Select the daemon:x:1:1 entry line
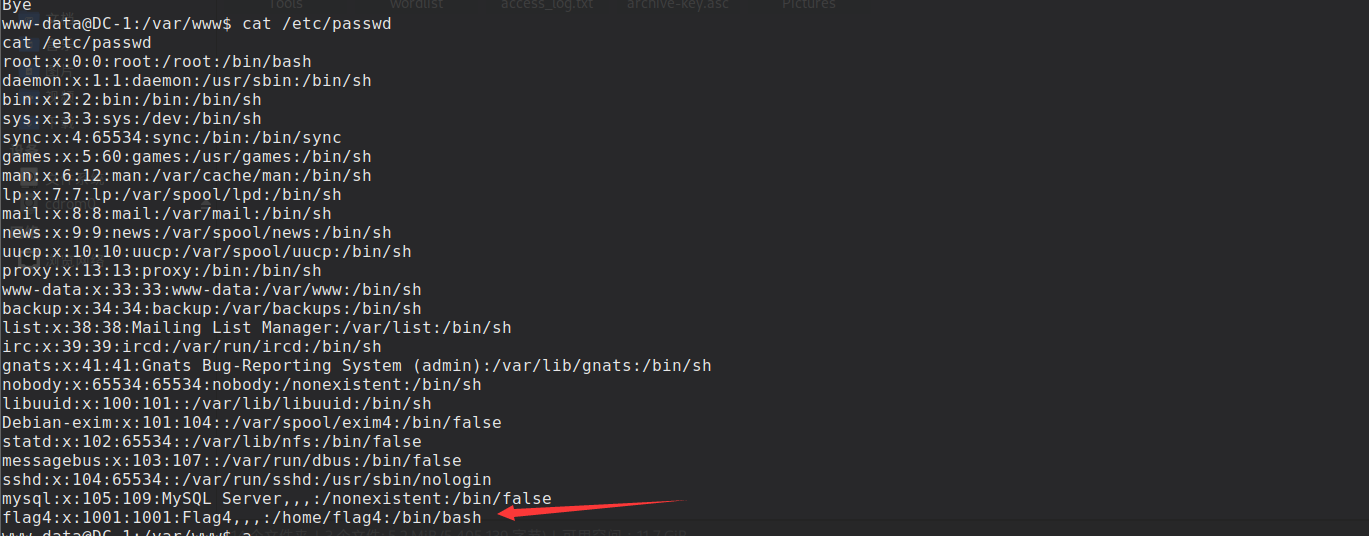Screen dimensions: 1369x536 pos(187,80)
